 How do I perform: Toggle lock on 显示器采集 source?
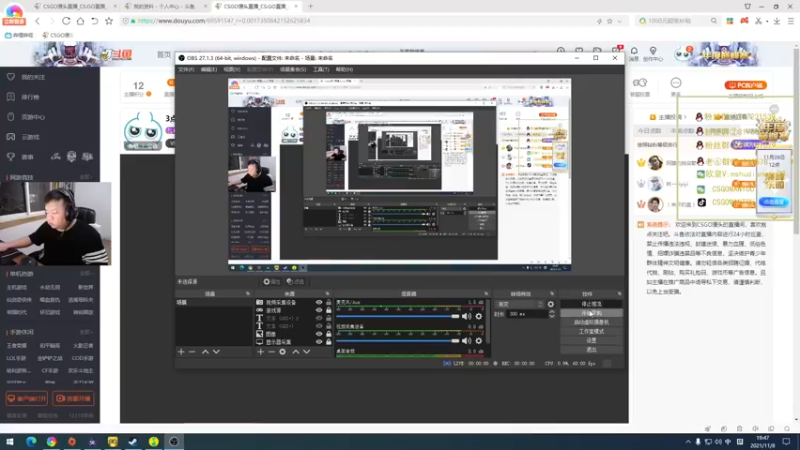pos(329,342)
